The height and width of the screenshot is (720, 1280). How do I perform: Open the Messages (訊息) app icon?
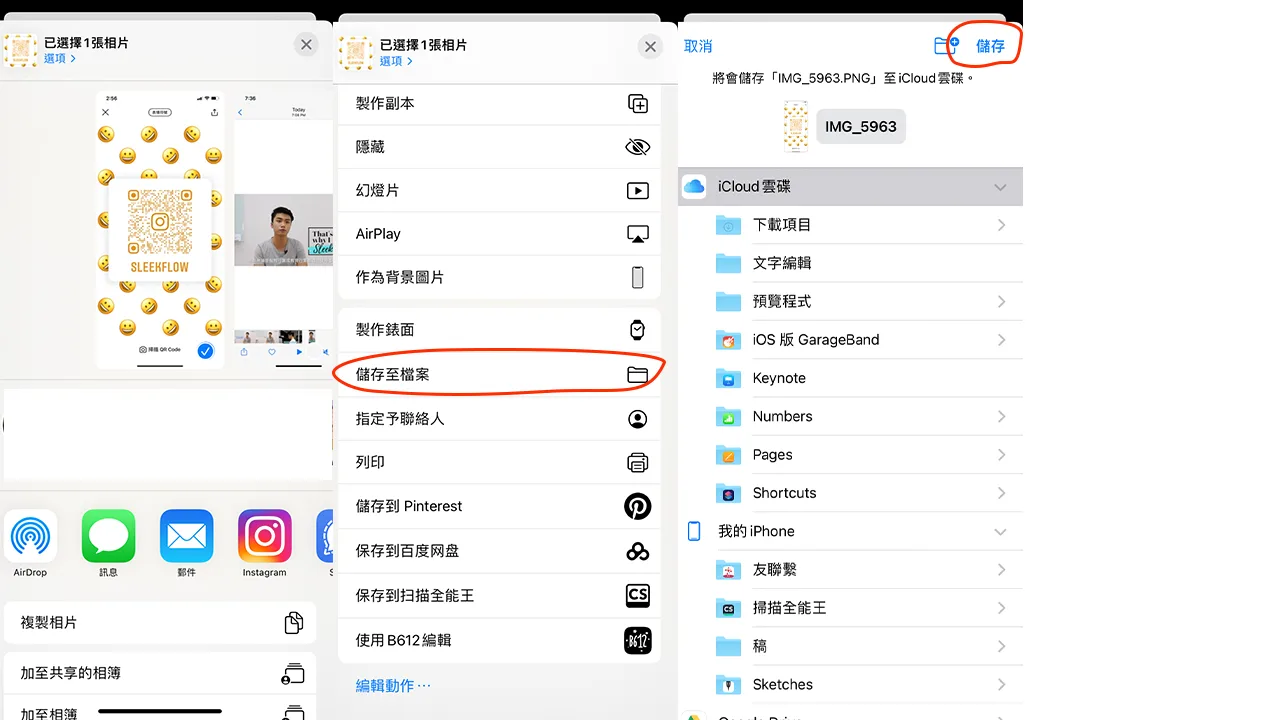click(108, 536)
